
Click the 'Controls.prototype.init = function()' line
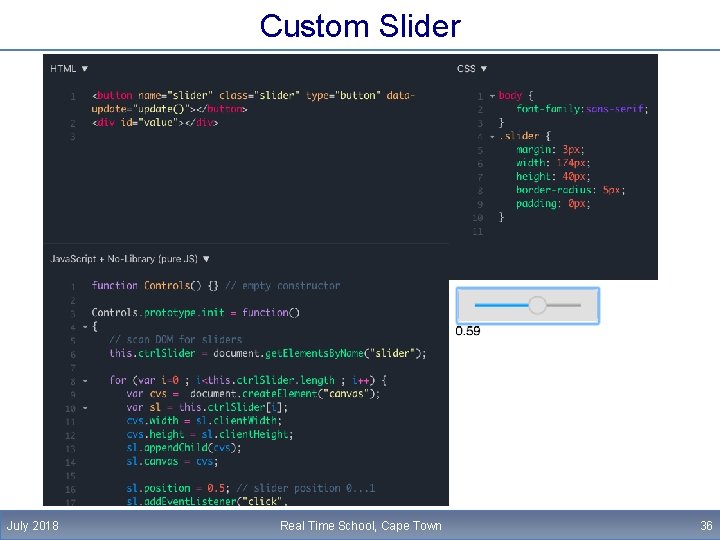point(196,313)
